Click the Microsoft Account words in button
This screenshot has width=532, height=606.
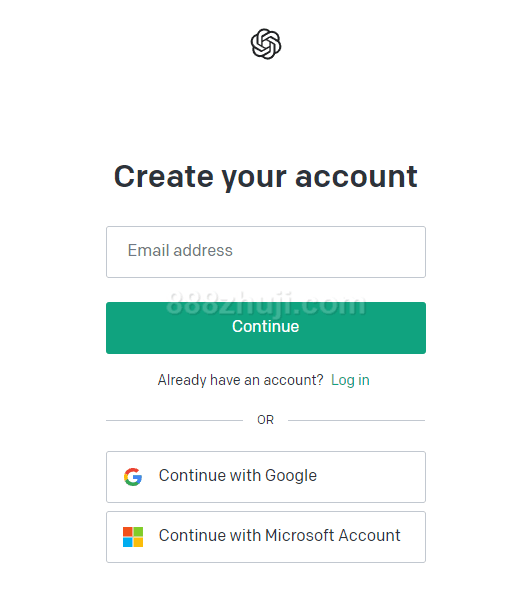[x=333, y=536]
